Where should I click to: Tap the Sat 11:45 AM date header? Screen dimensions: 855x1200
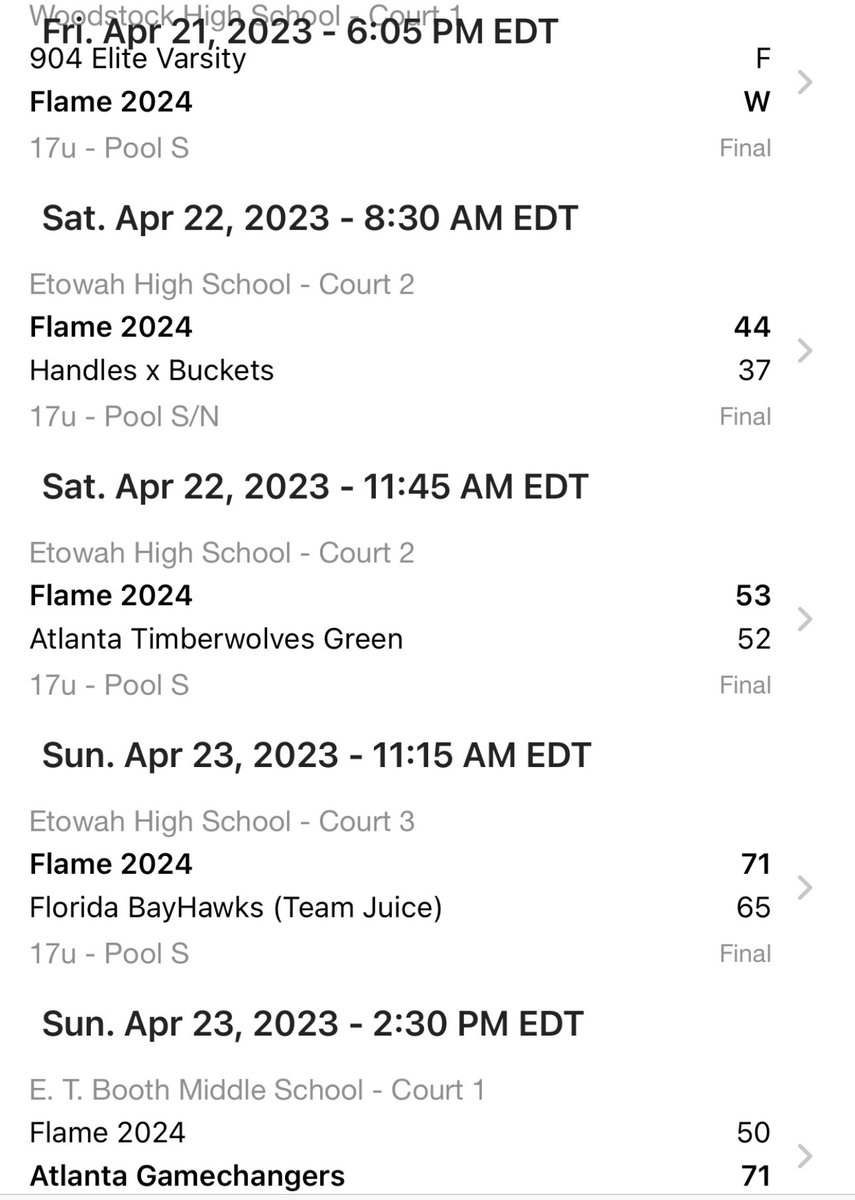point(315,487)
